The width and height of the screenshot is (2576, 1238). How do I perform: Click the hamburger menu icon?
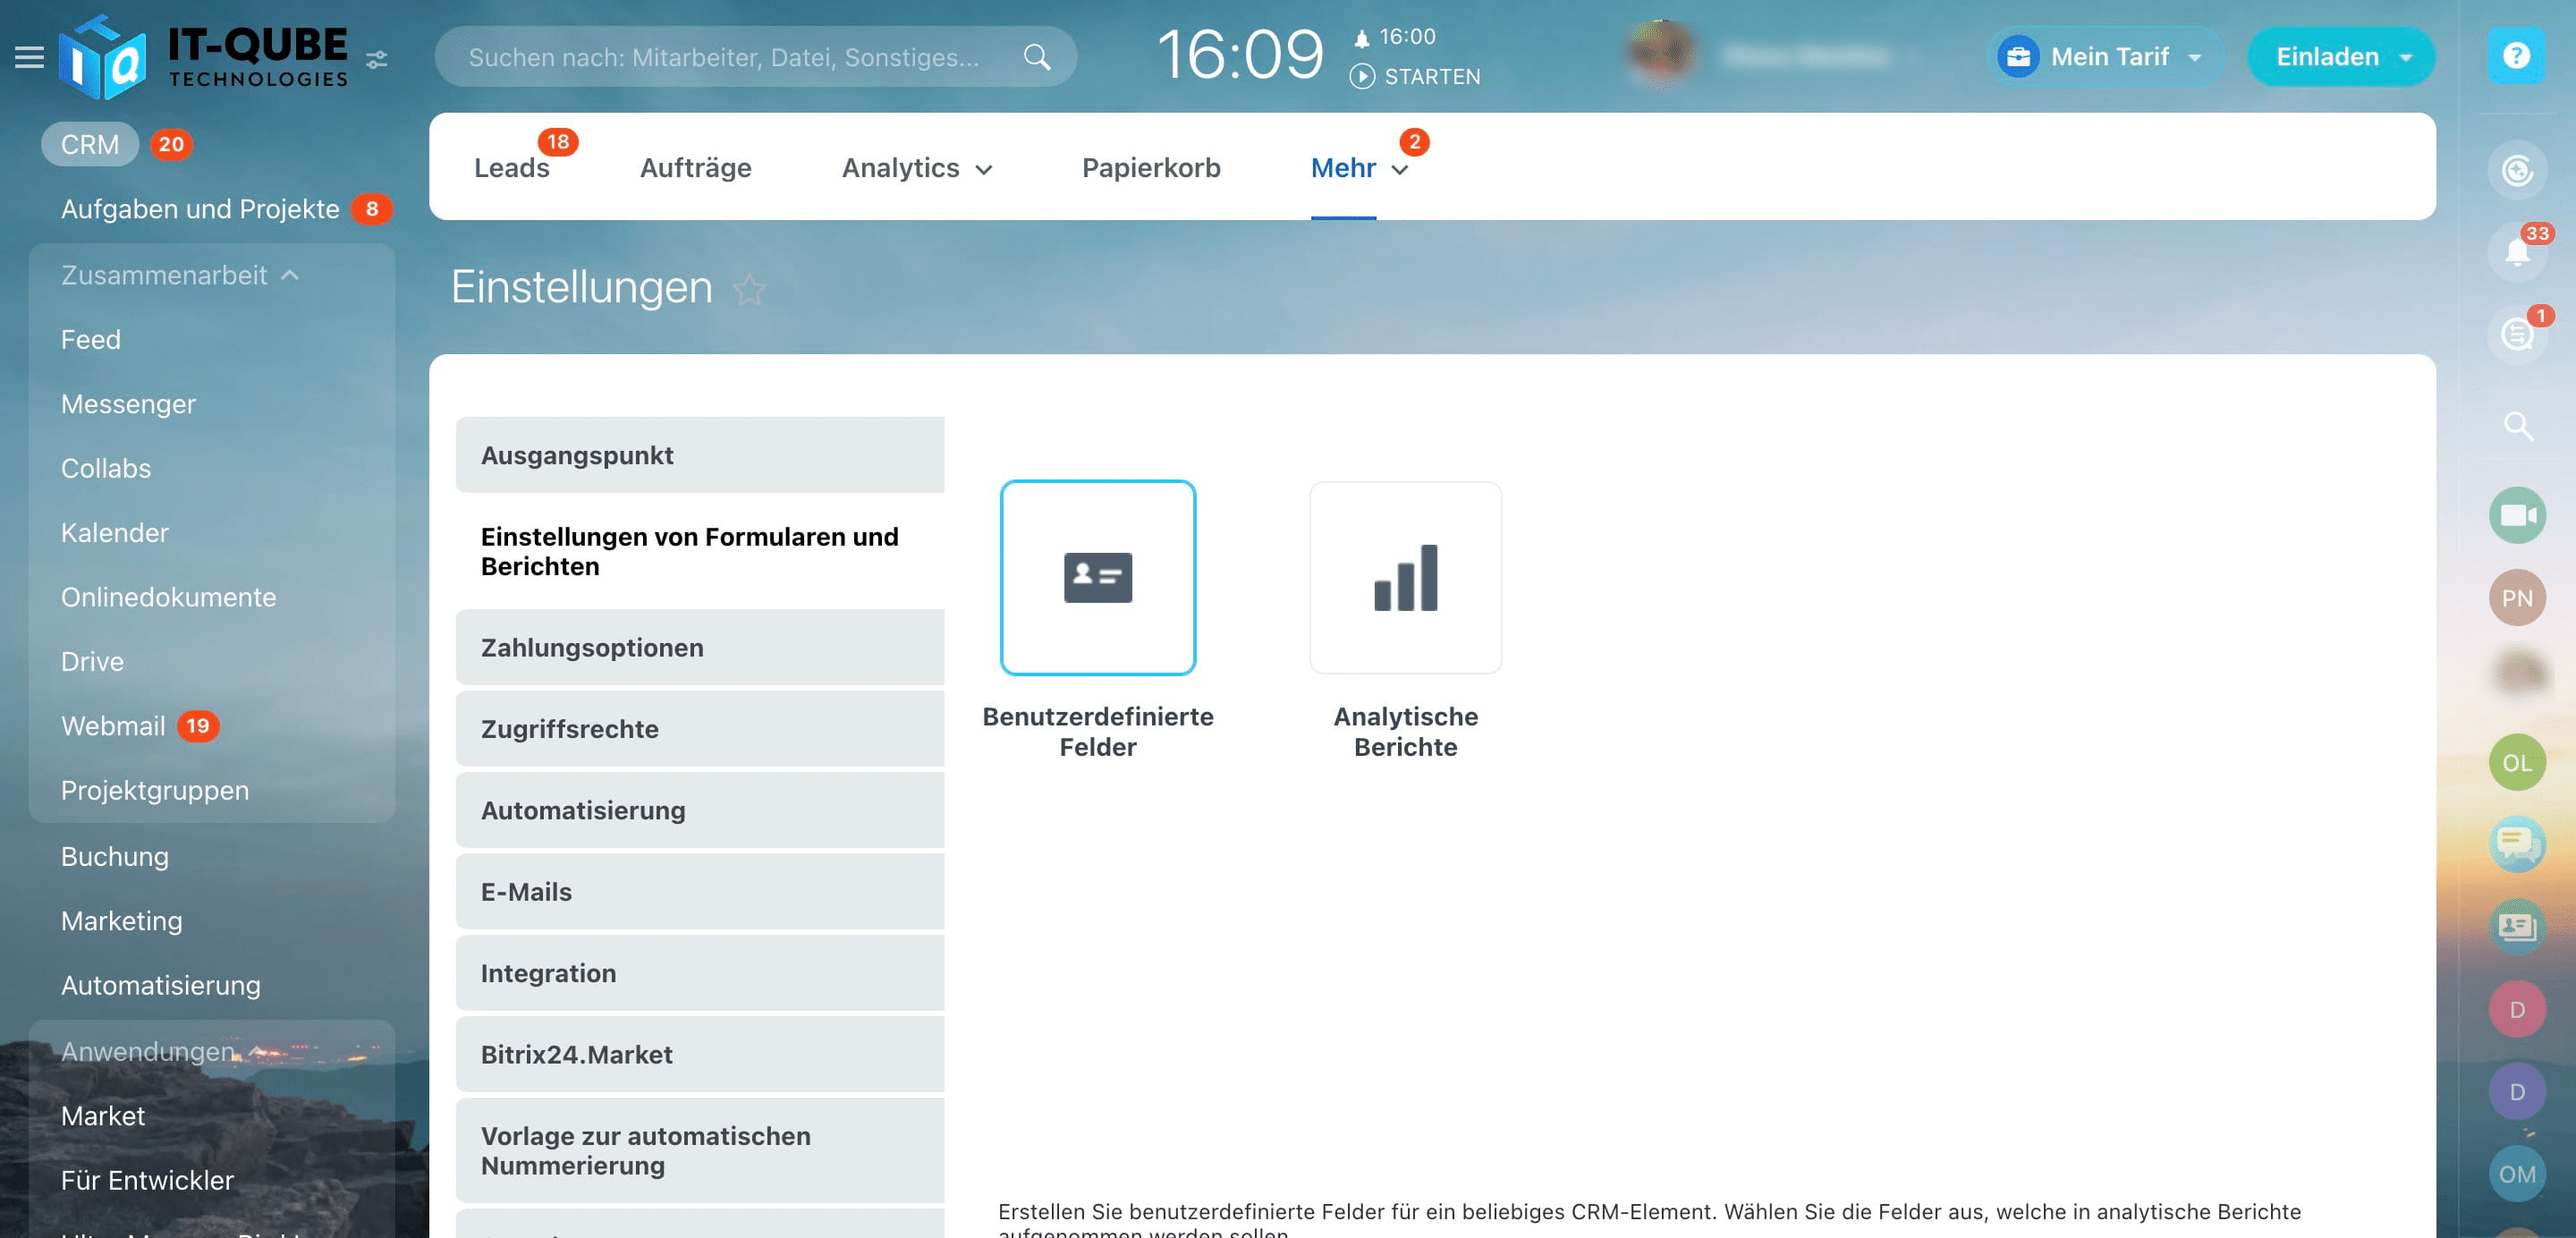pyautogui.click(x=29, y=57)
